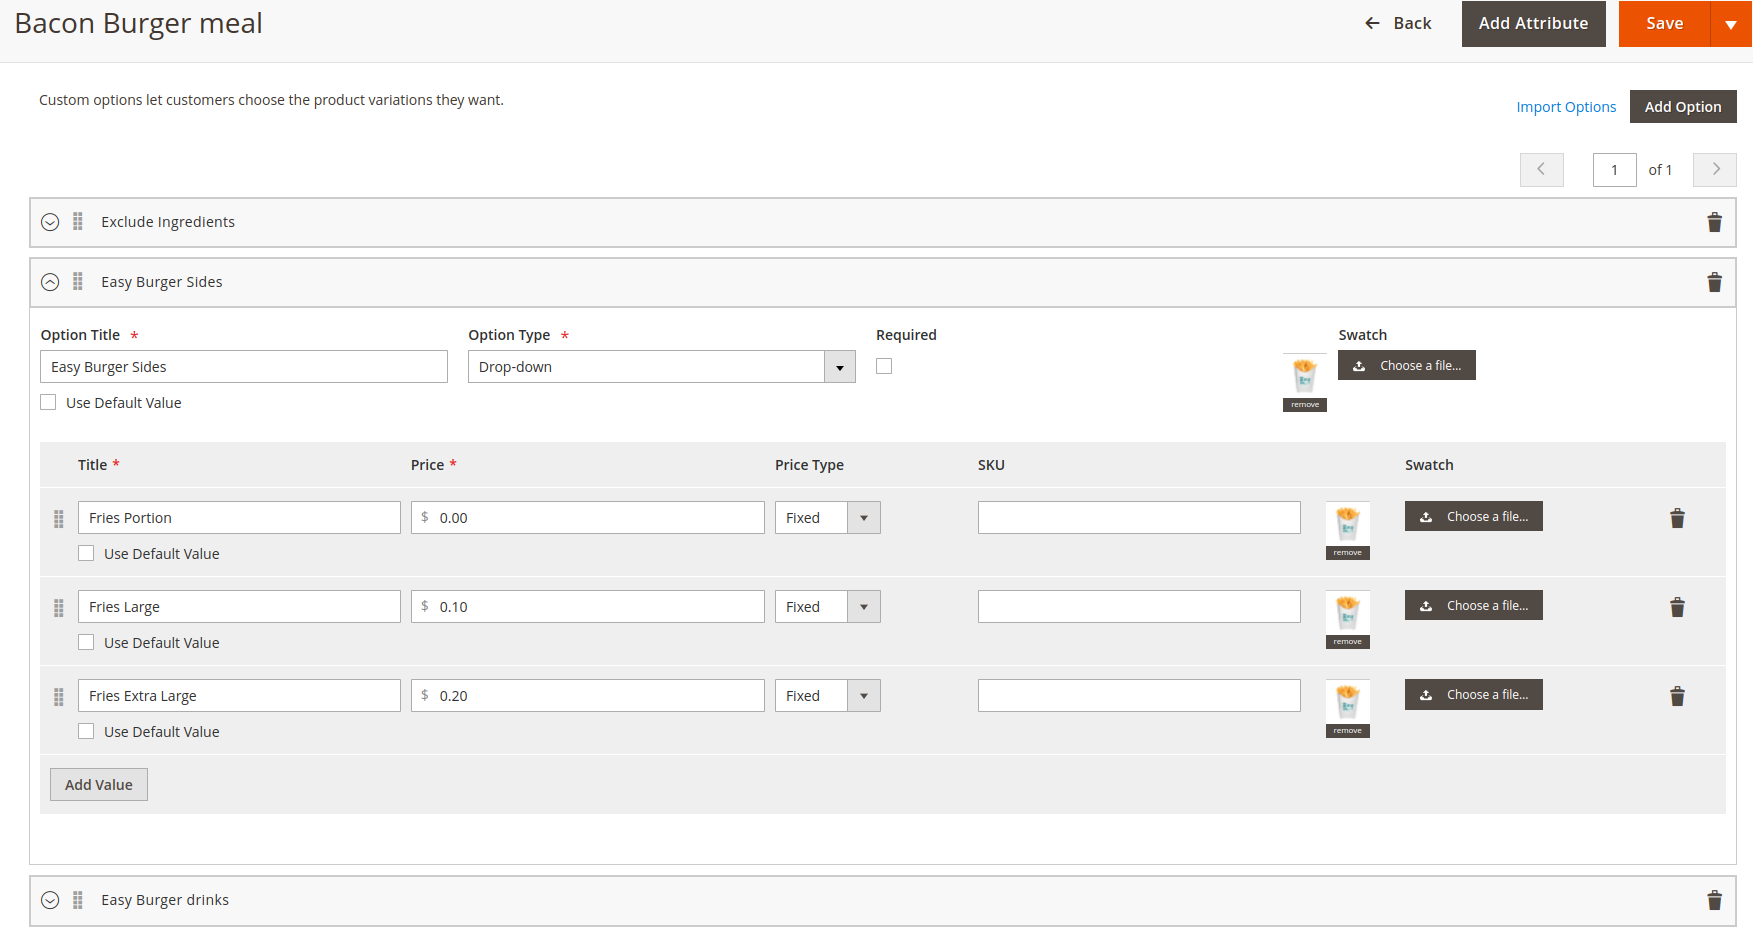Tick Use Default Value under Fries Large
This screenshot has width=1753, height=938.
coord(86,642)
